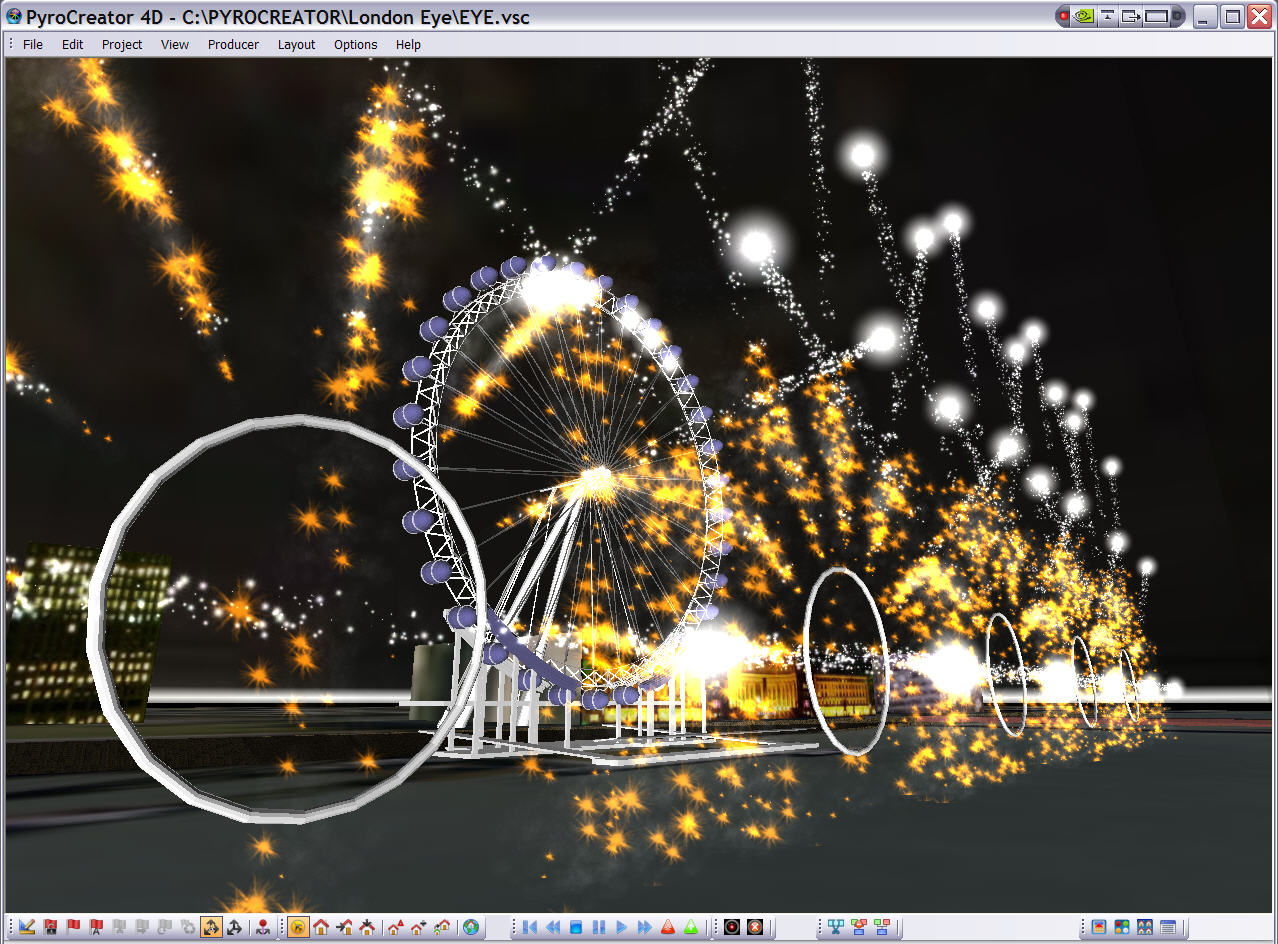Open the Edit menu

tap(72, 44)
